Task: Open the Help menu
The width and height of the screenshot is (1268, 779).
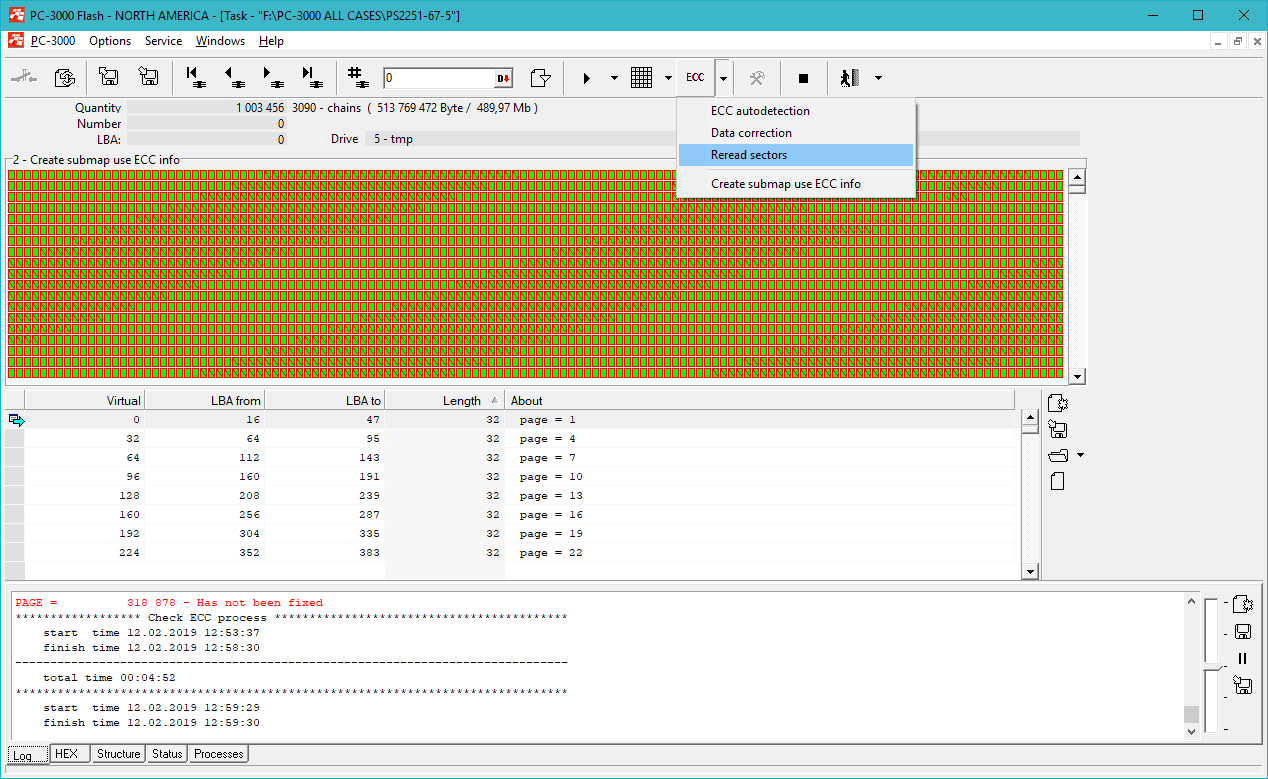Action: click(x=271, y=41)
